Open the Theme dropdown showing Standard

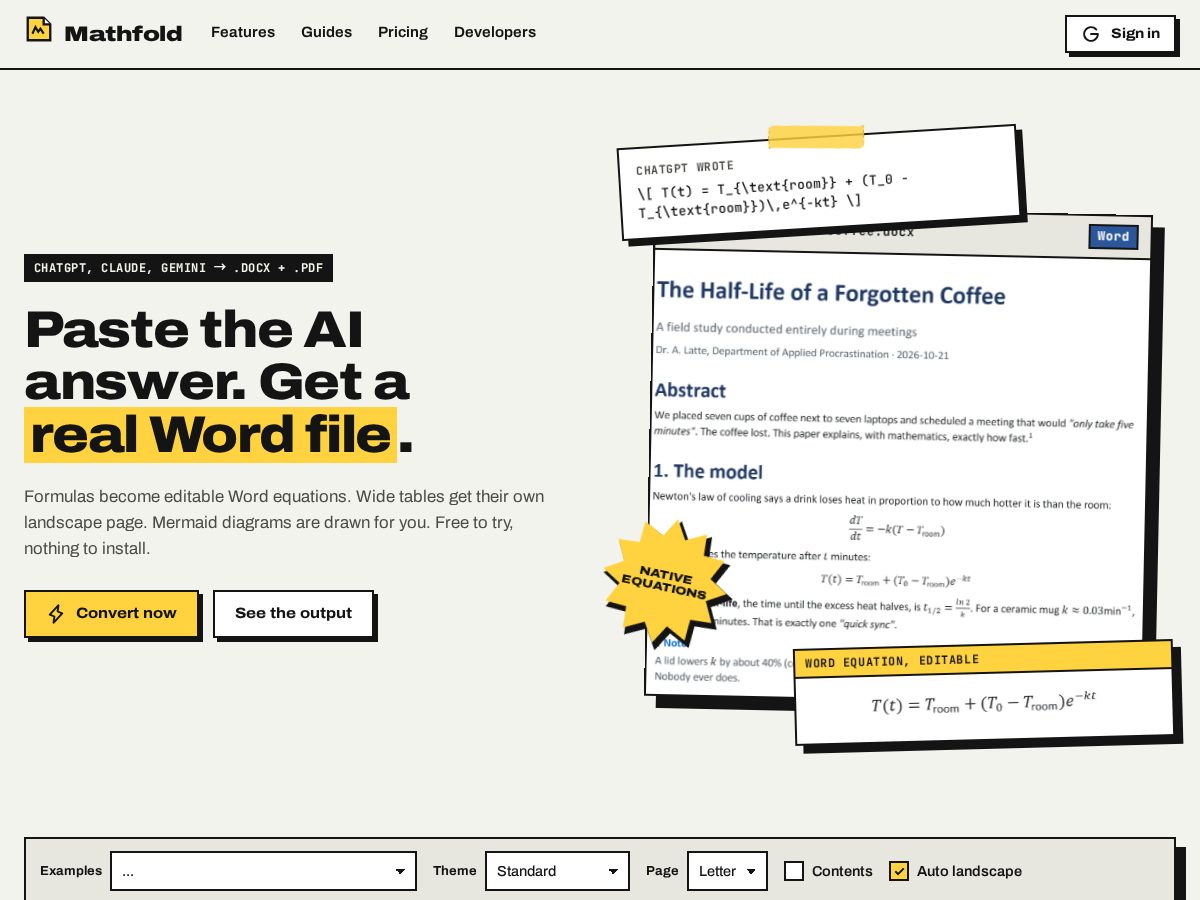click(x=557, y=871)
